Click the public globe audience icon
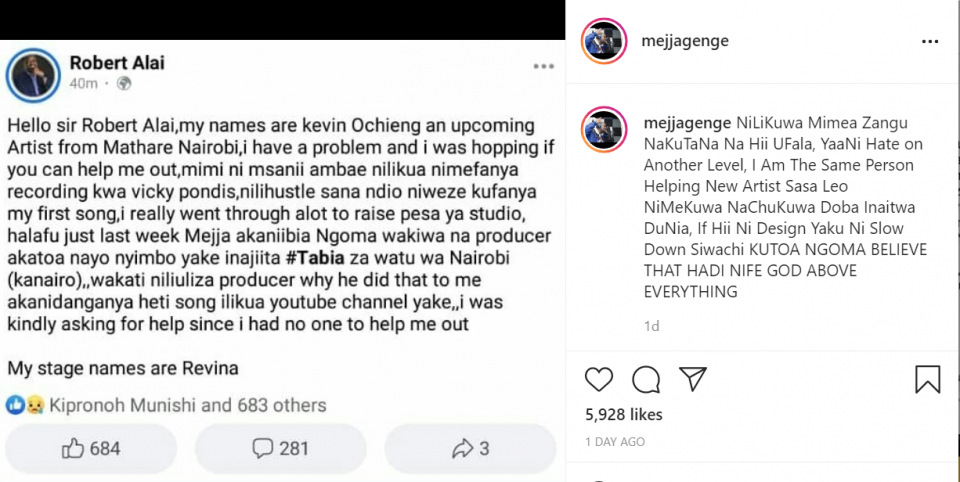 click(x=124, y=84)
